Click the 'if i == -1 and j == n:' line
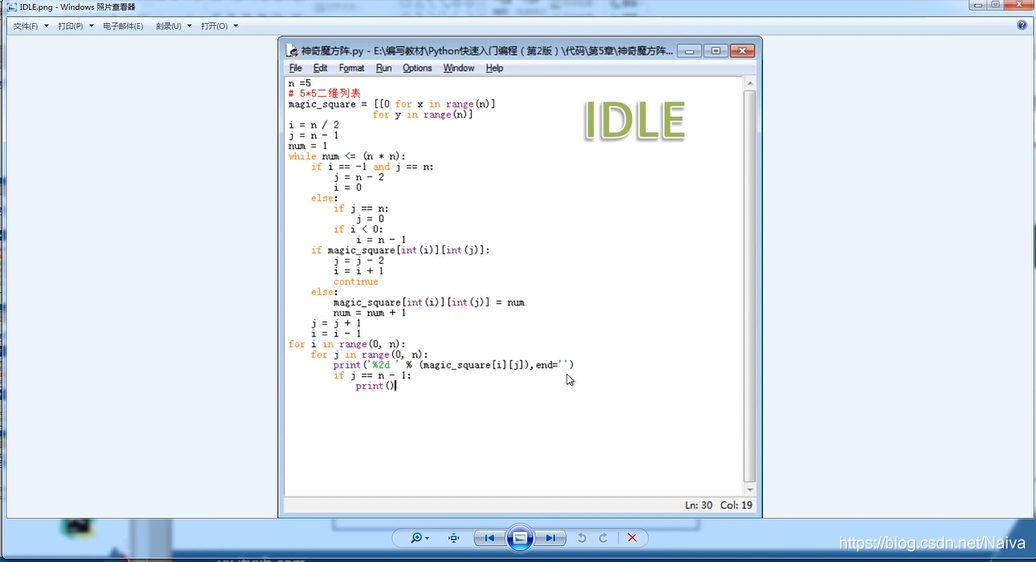1036x562 pixels. (372, 167)
